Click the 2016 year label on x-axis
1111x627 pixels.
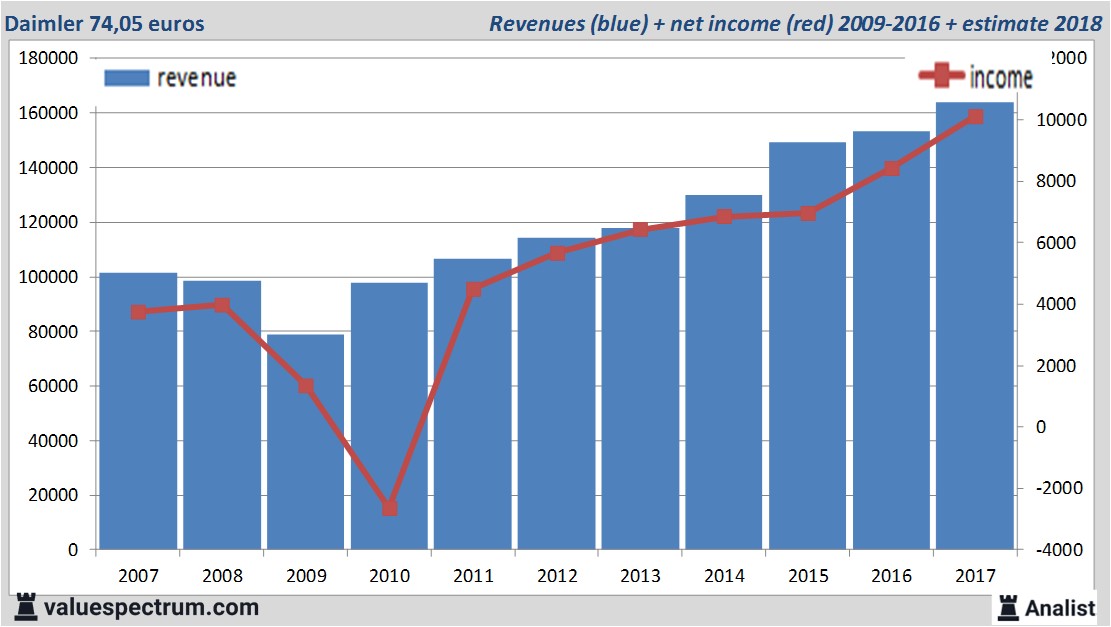891,575
